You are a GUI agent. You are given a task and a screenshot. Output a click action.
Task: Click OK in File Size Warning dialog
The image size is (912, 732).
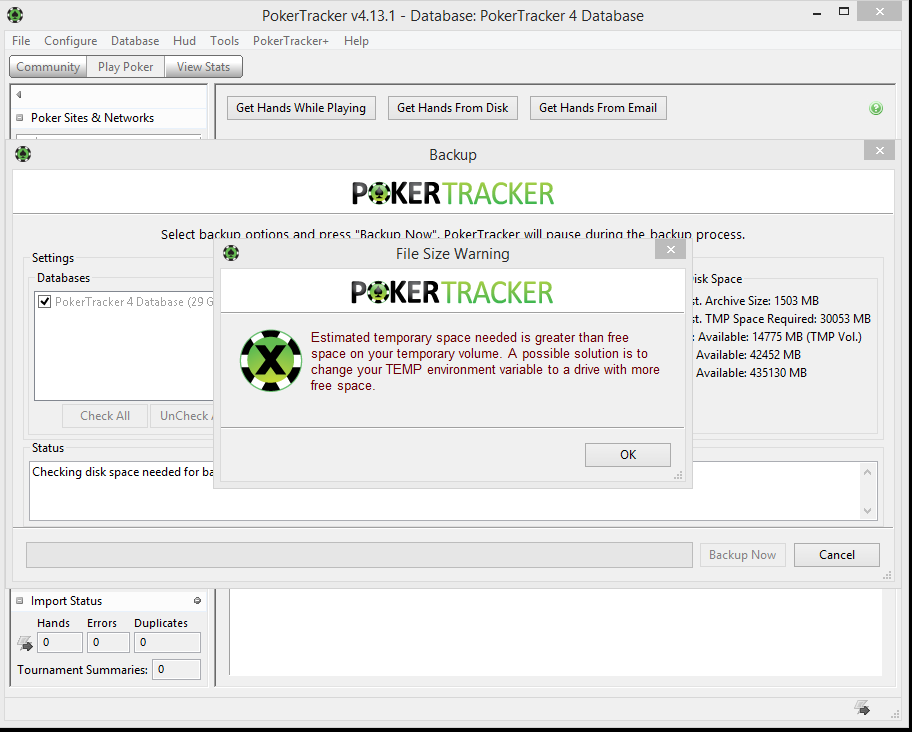(x=628, y=455)
